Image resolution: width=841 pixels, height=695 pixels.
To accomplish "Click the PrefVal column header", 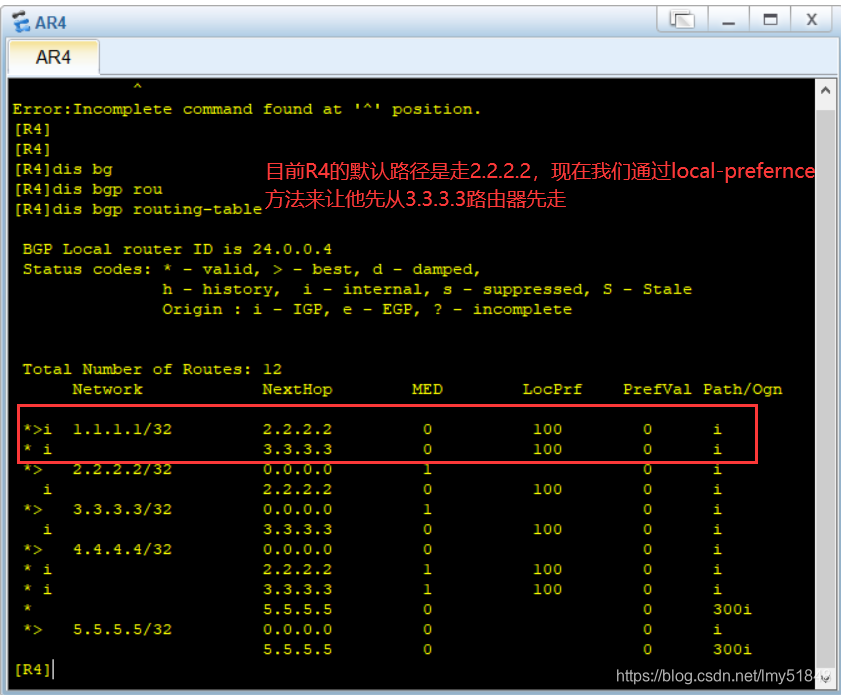I will coord(657,389).
